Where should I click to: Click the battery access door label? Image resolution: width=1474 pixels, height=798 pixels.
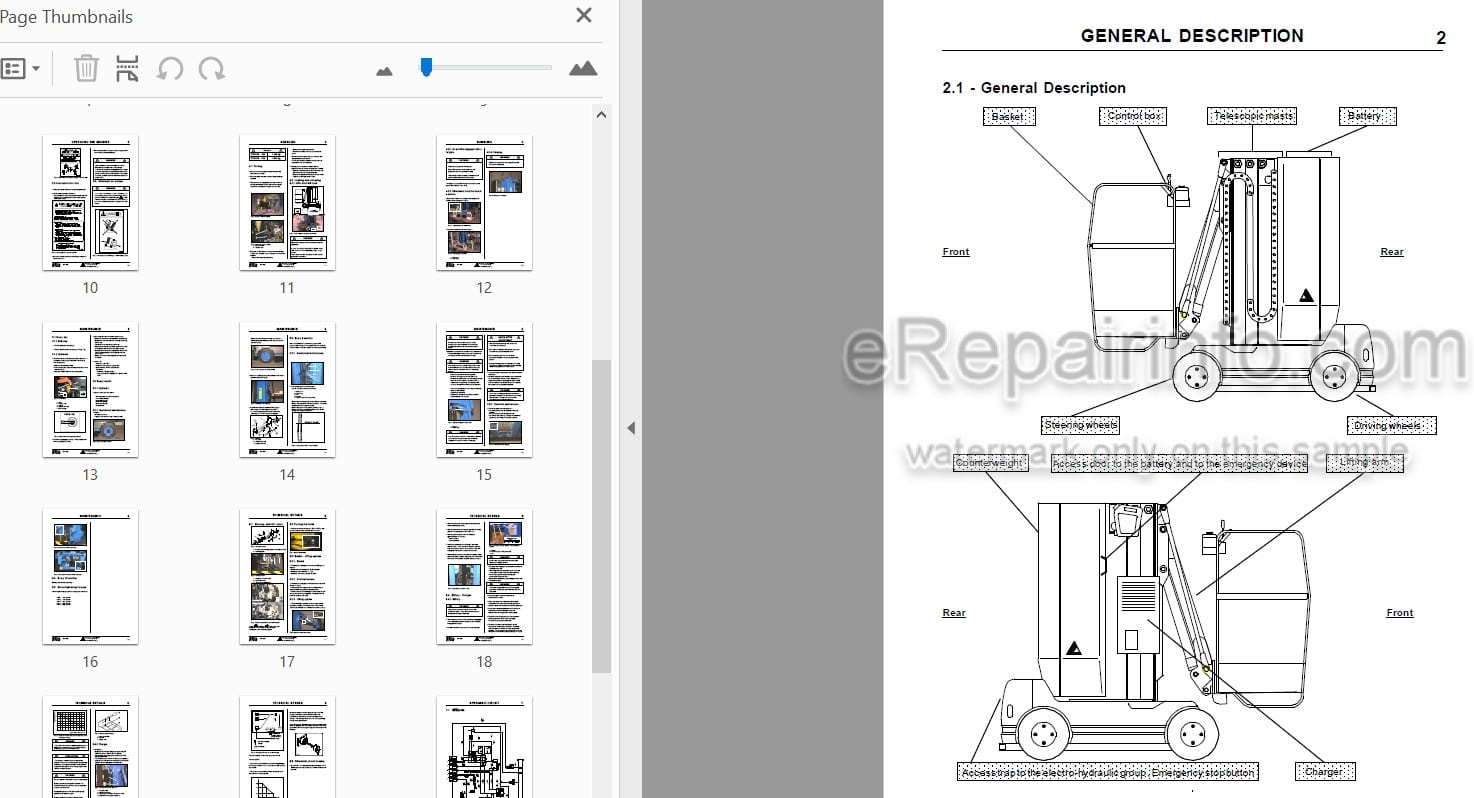pyautogui.click(x=1179, y=463)
